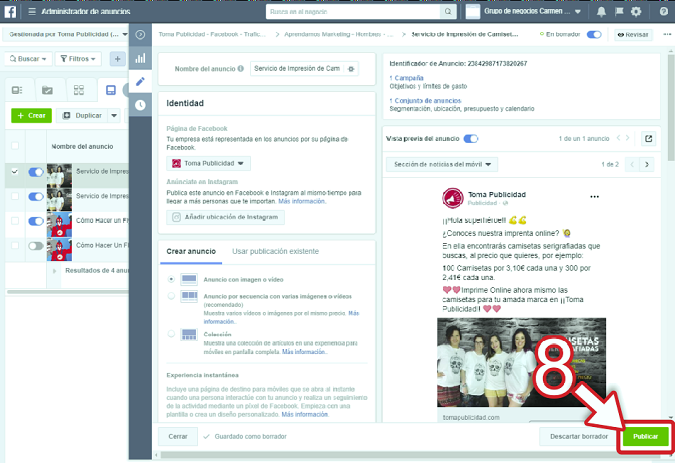The image size is (676, 463).
Task: Open the Sección de noticias del móvil dropdown
Action: tap(441, 165)
